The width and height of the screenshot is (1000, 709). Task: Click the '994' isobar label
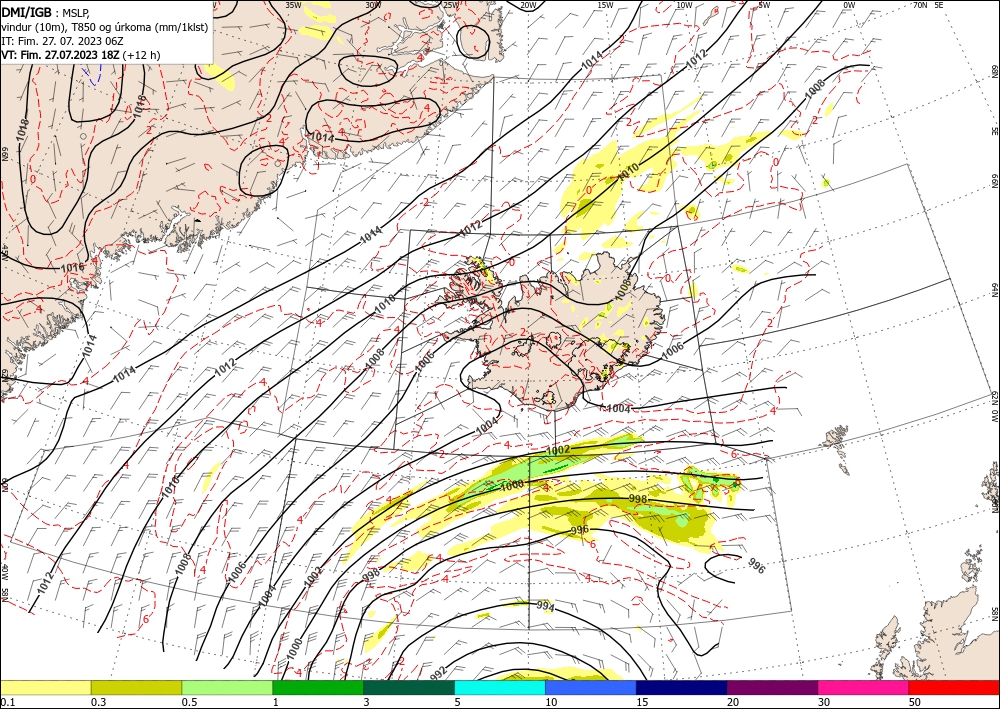(x=545, y=606)
